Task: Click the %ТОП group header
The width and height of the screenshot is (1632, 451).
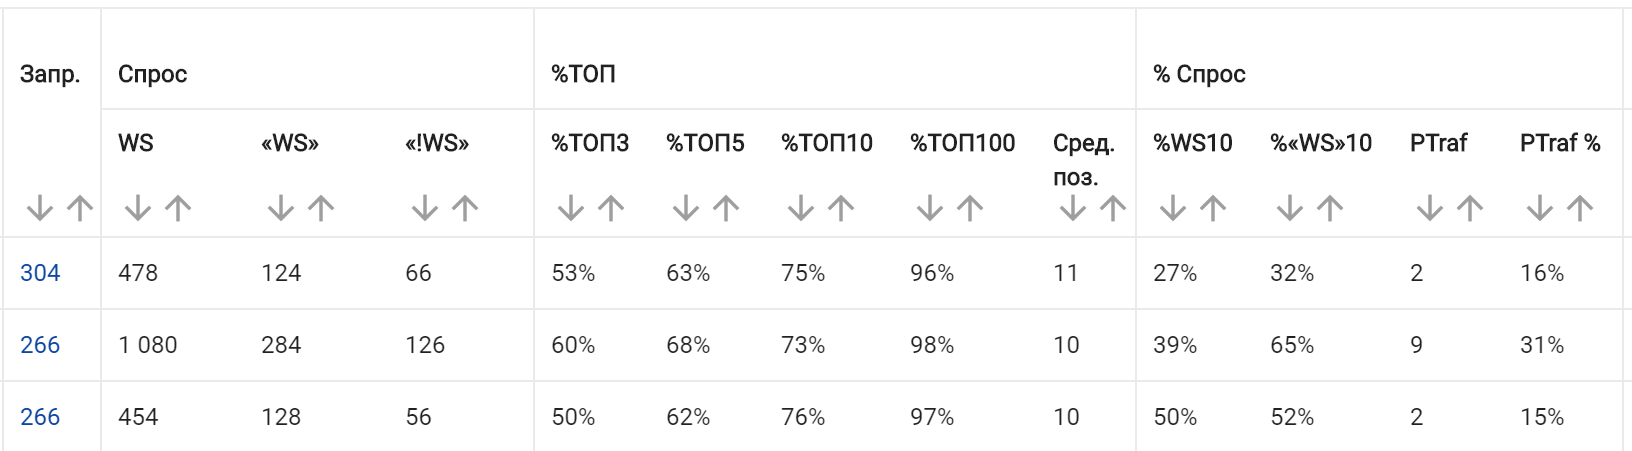Action: (583, 74)
